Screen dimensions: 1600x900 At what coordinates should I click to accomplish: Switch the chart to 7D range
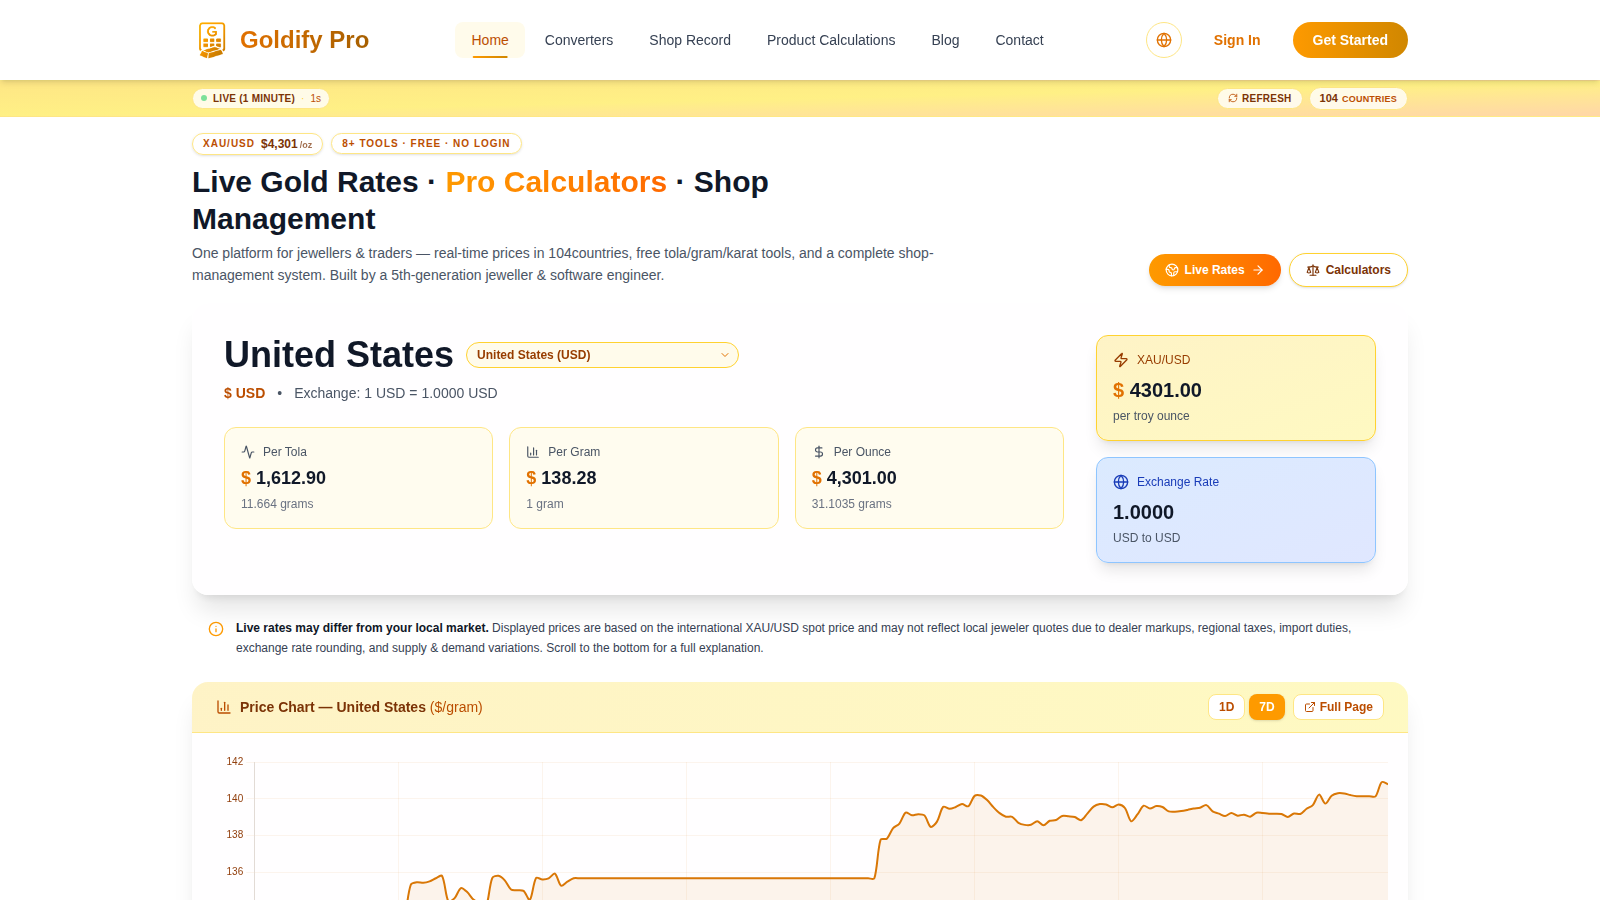[1267, 707]
